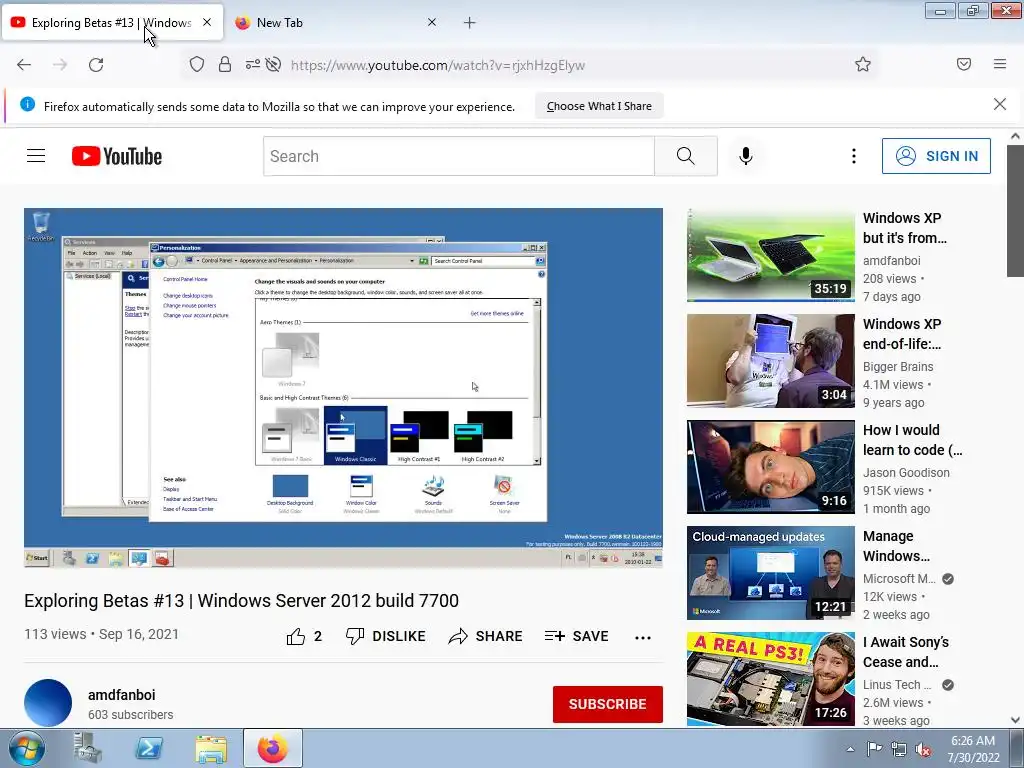Viewport: 1024px width, 768px height.
Task: Click the Linus Tech channel name
Action: tap(897, 684)
